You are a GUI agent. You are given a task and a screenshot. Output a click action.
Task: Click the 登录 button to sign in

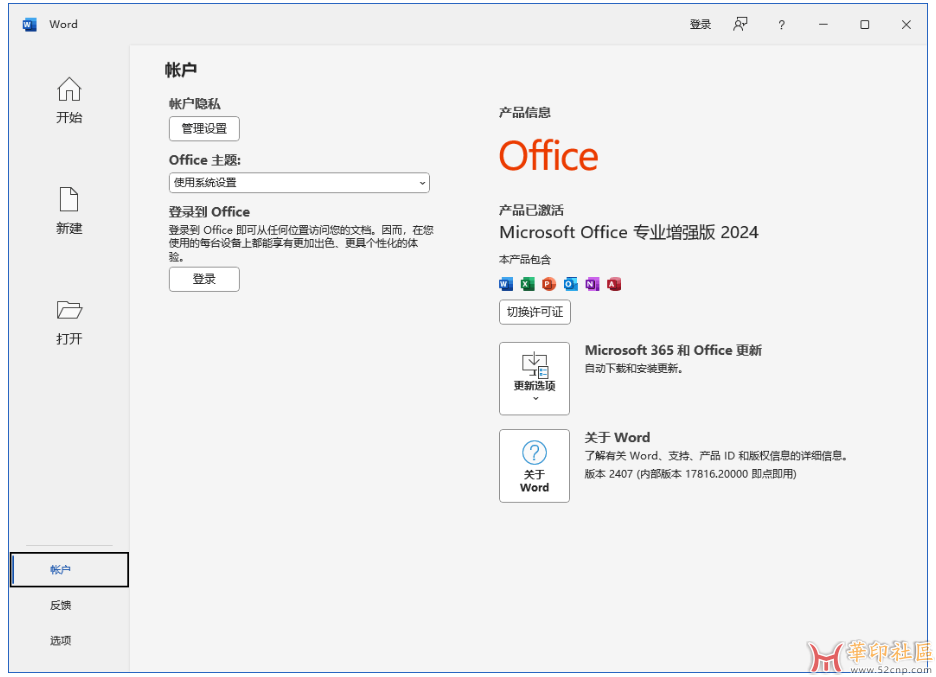click(x=204, y=279)
